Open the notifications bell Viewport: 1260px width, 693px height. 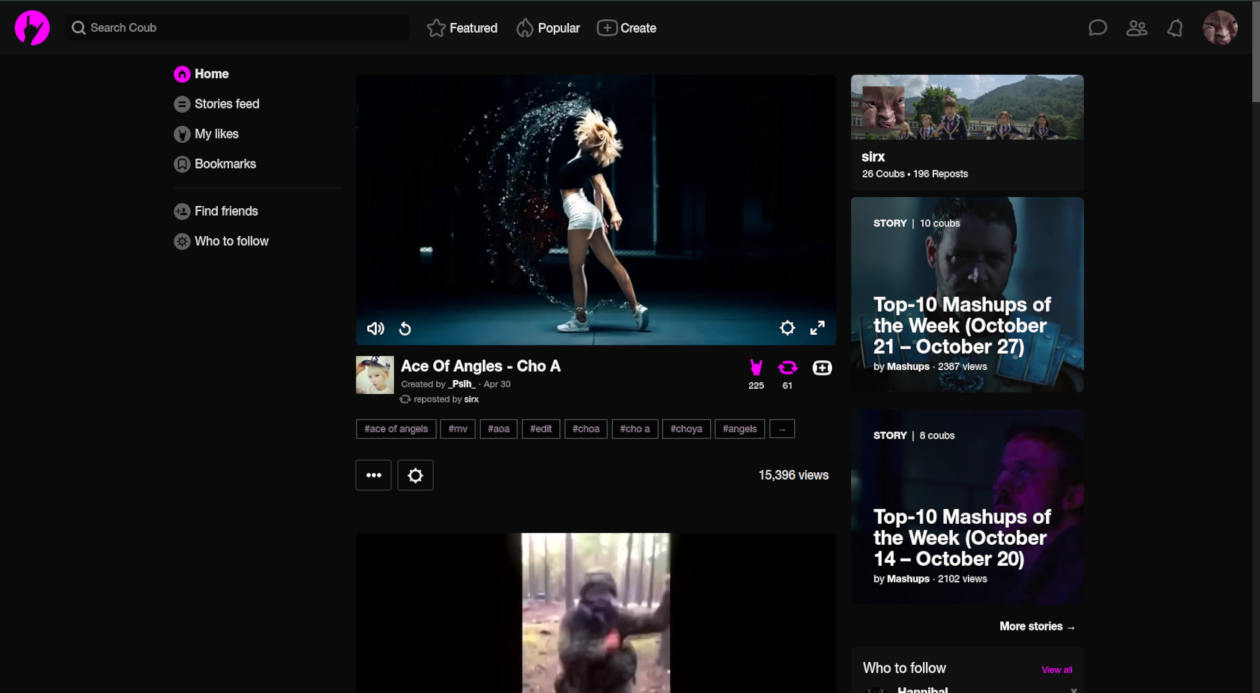[x=1175, y=28]
